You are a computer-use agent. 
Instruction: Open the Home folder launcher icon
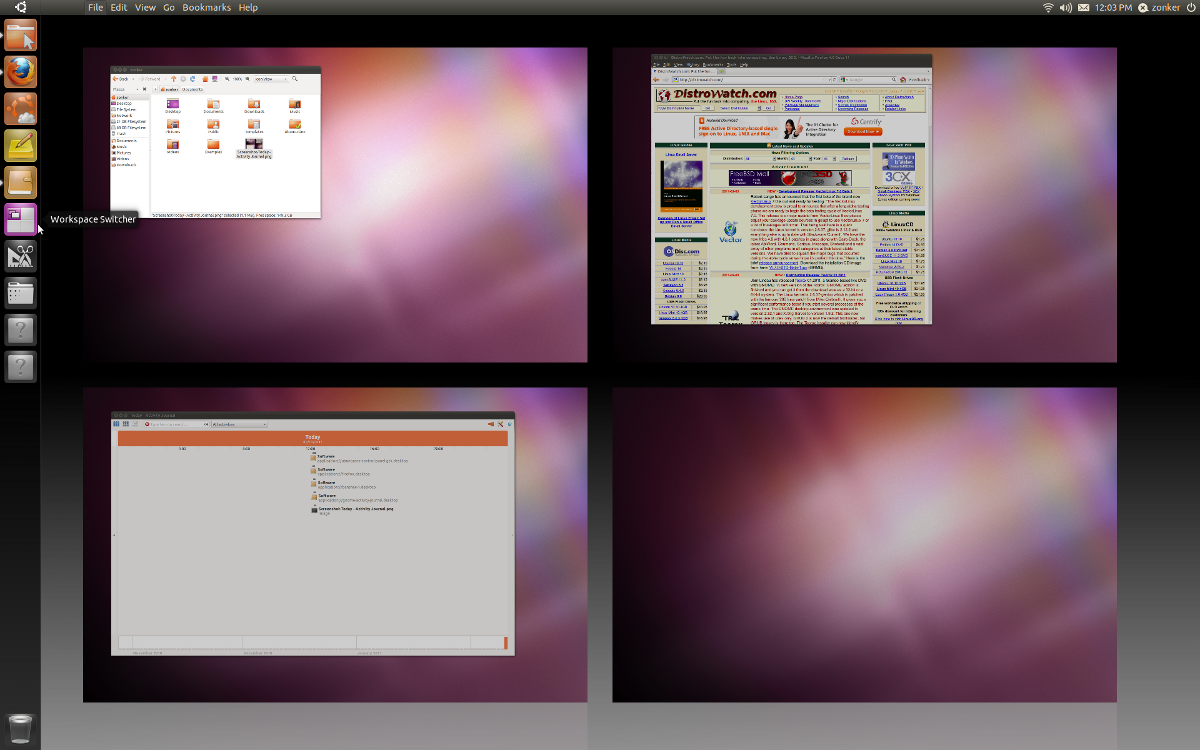[21, 35]
